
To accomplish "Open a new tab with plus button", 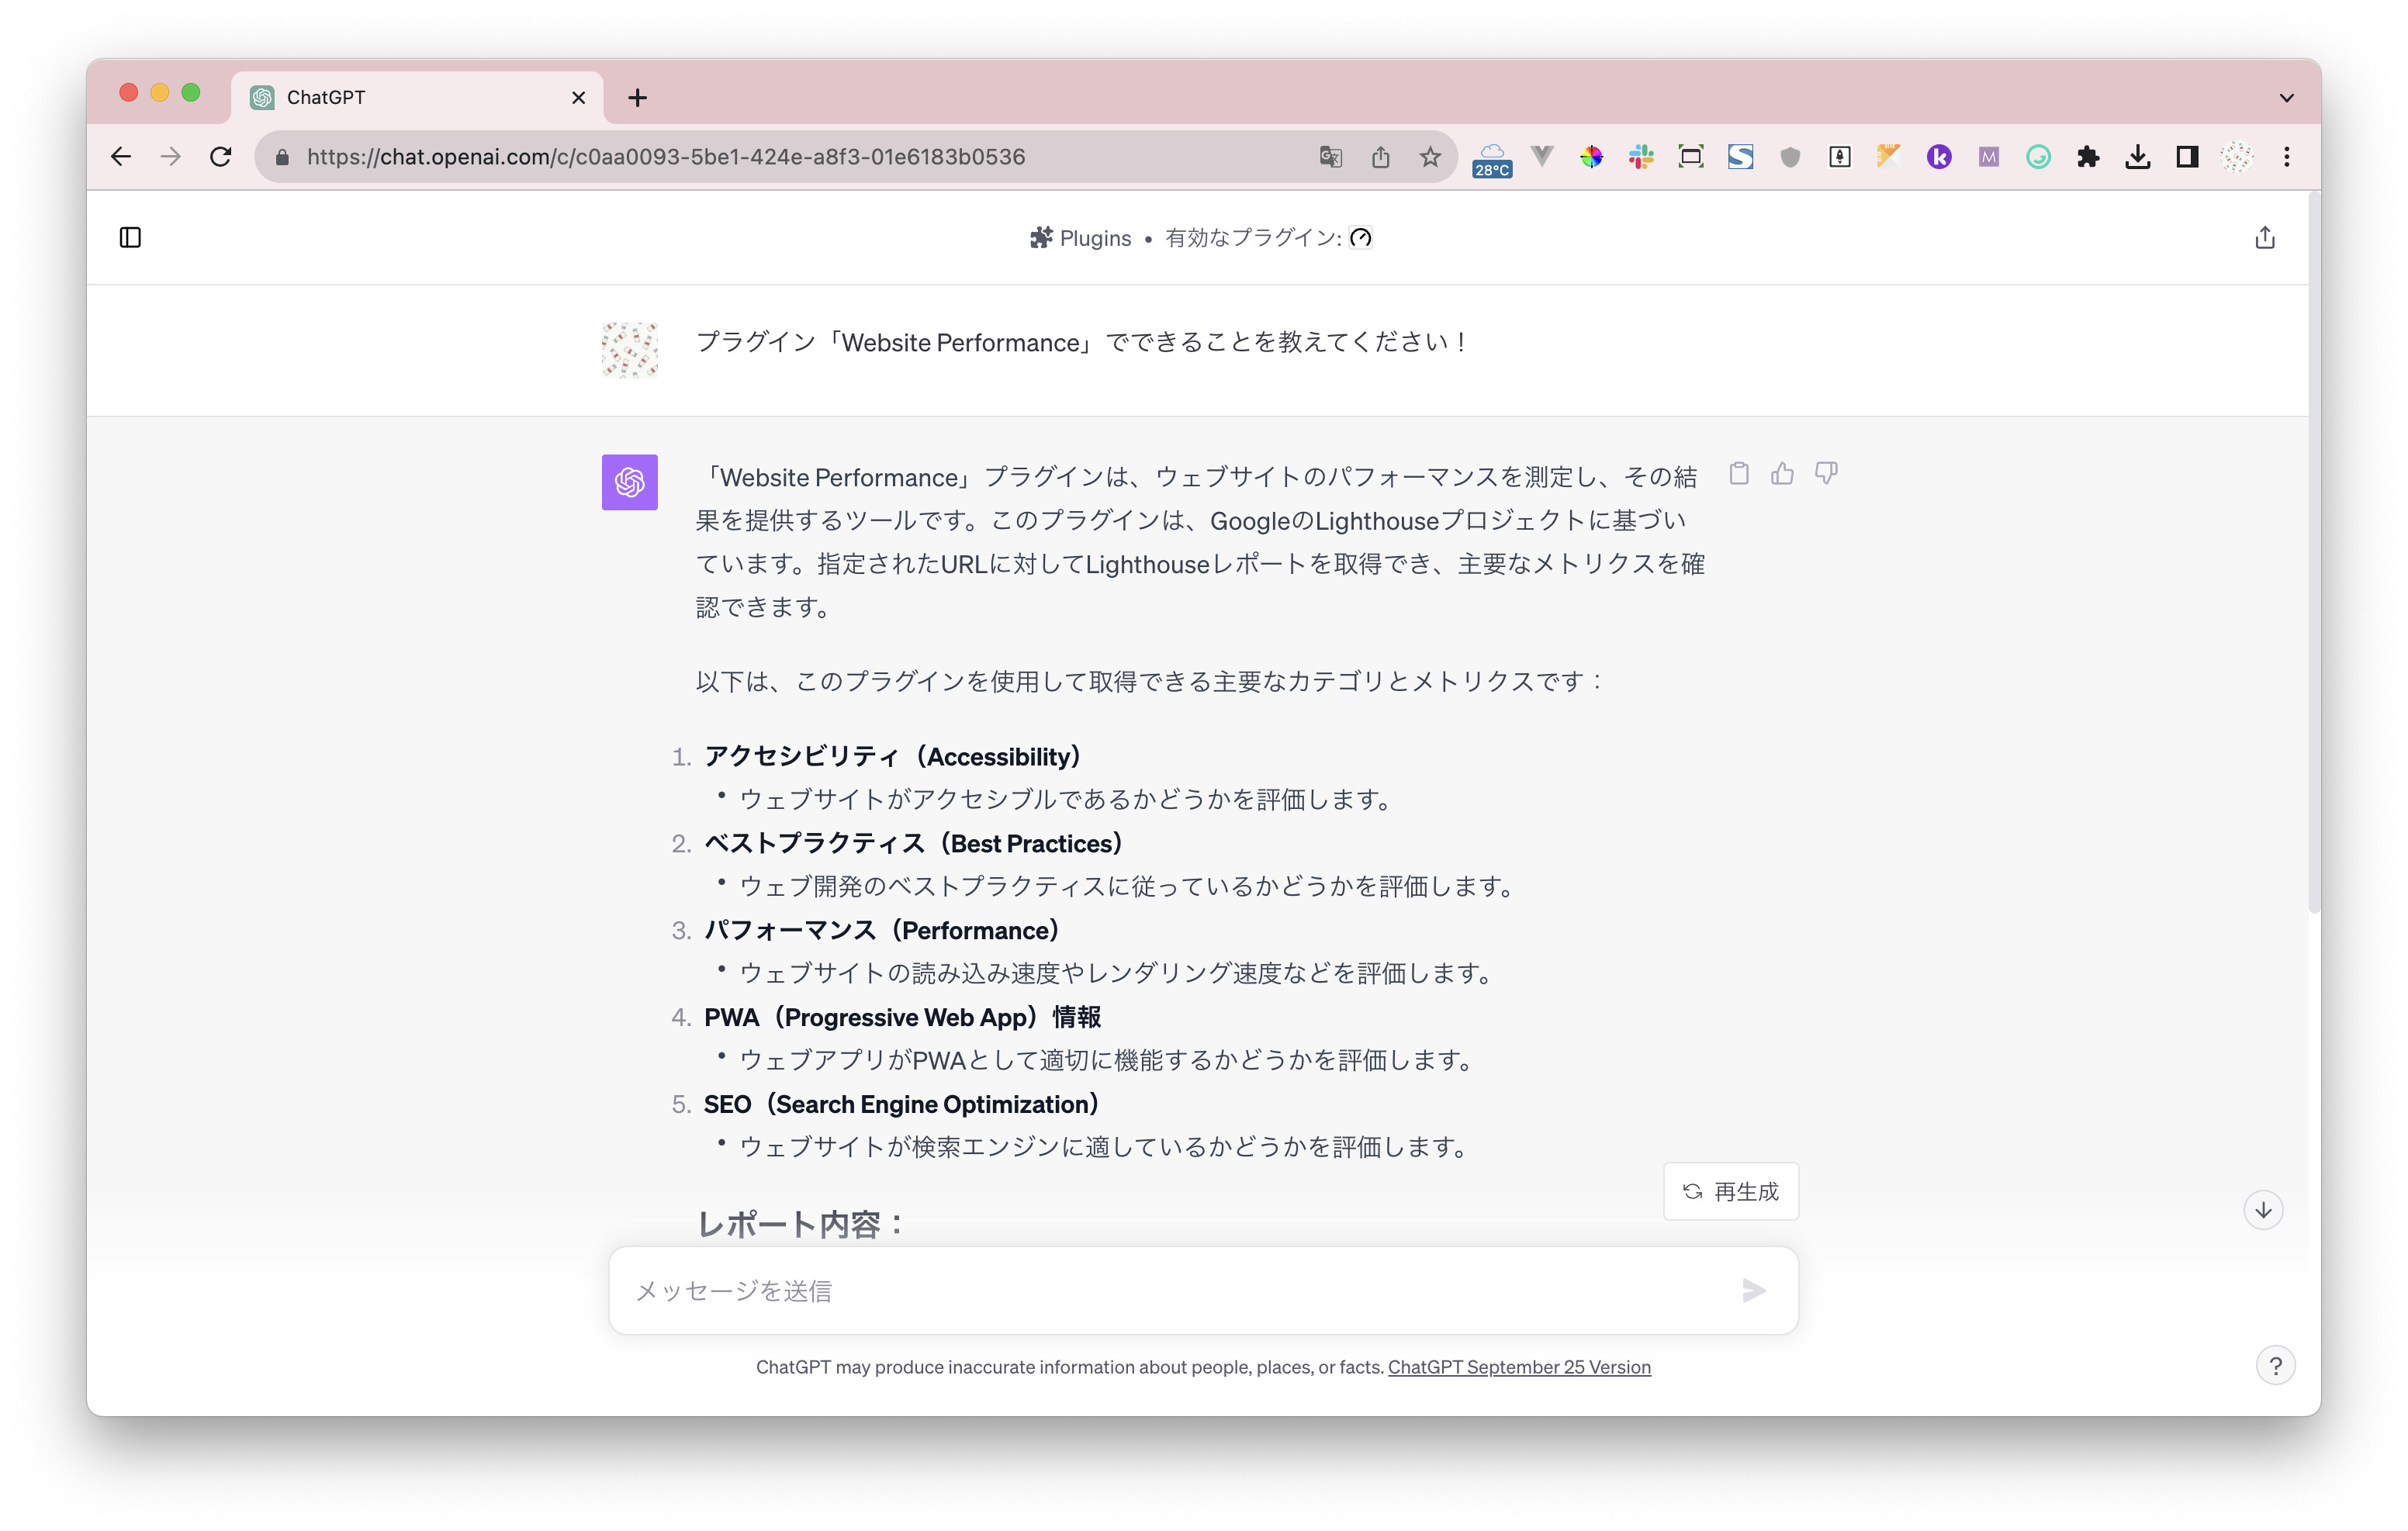I will (637, 98).
